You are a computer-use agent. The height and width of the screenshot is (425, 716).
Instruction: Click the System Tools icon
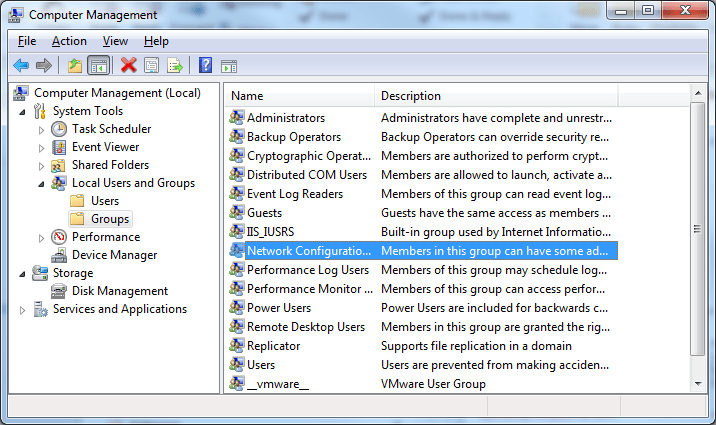click(40, 111)
